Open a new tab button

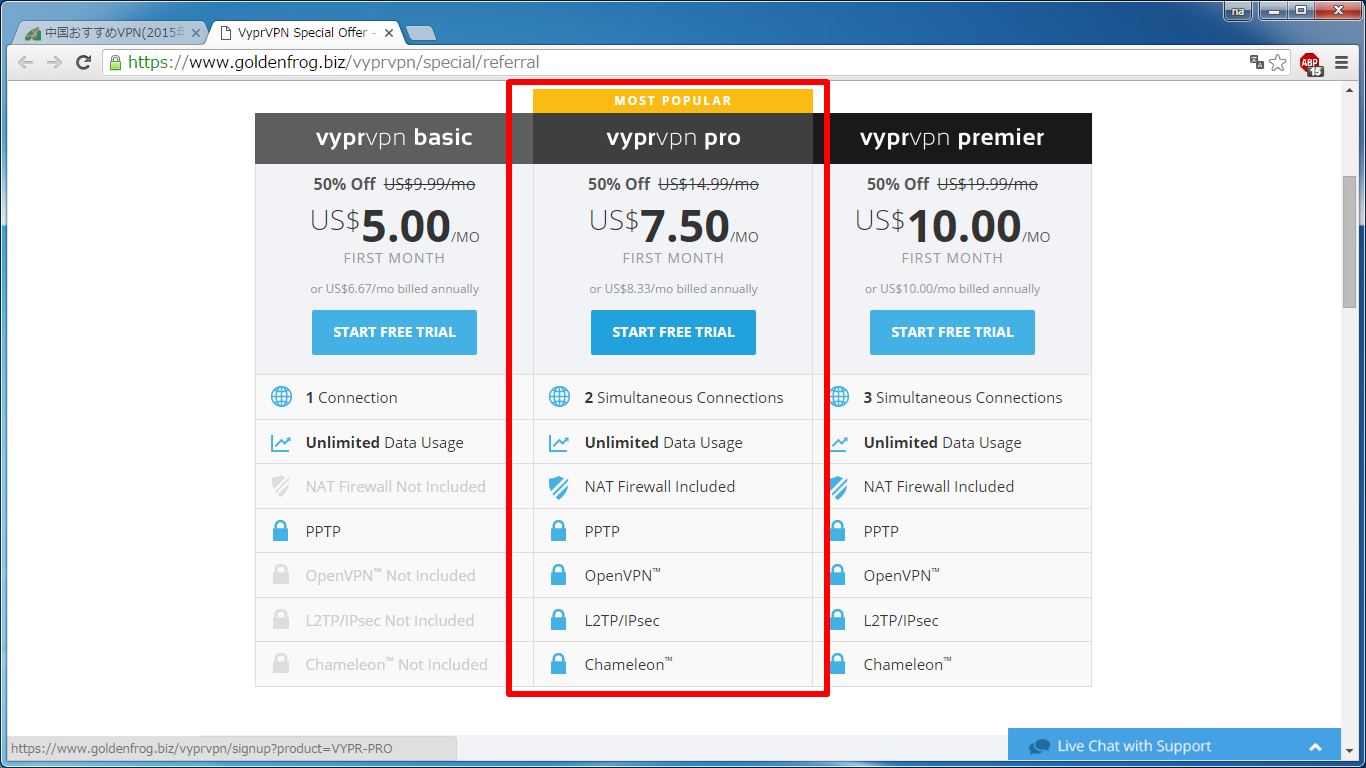pos(420,34)
